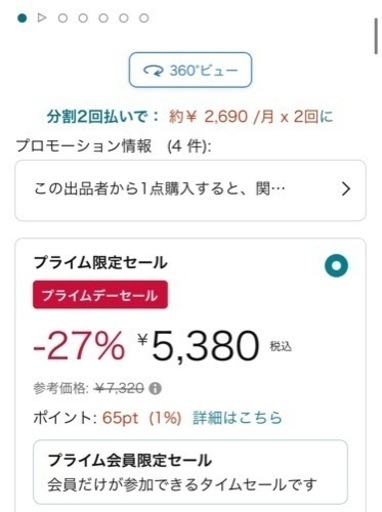Click the プライム会員限定セール info box
382x512 pixels.
coord(190,472)
